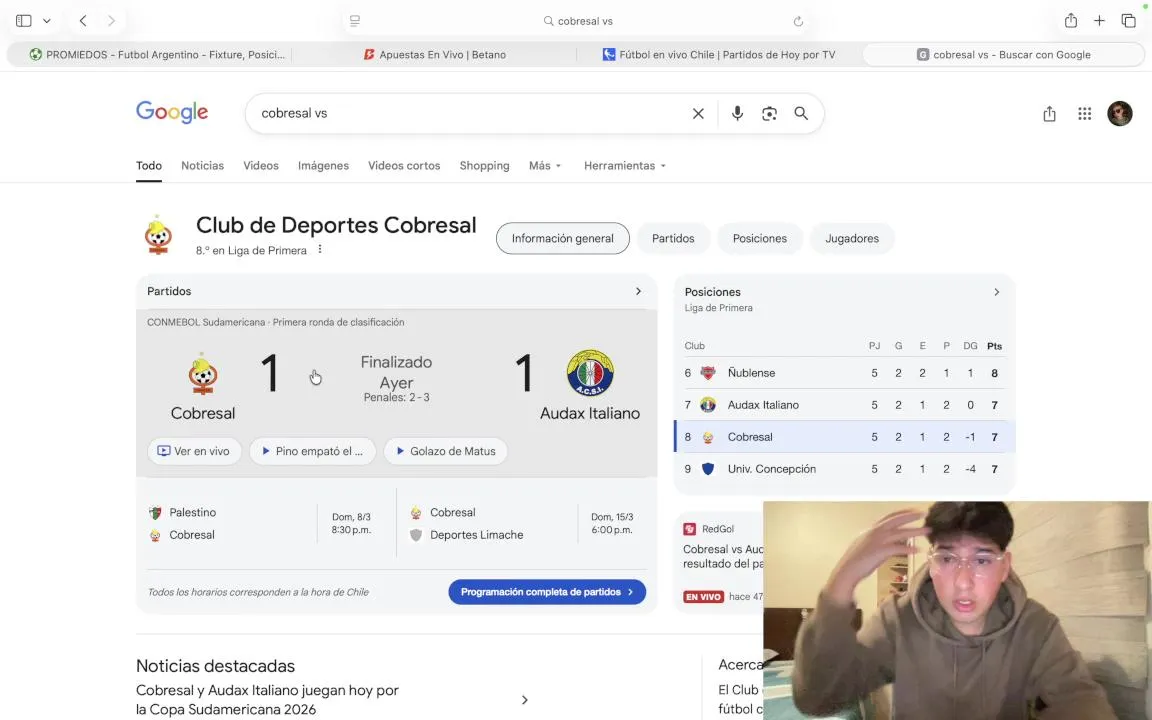Click the Audax Italiano crest in match score
Viewport: 1152px width, 720px height.
(590, 372)
